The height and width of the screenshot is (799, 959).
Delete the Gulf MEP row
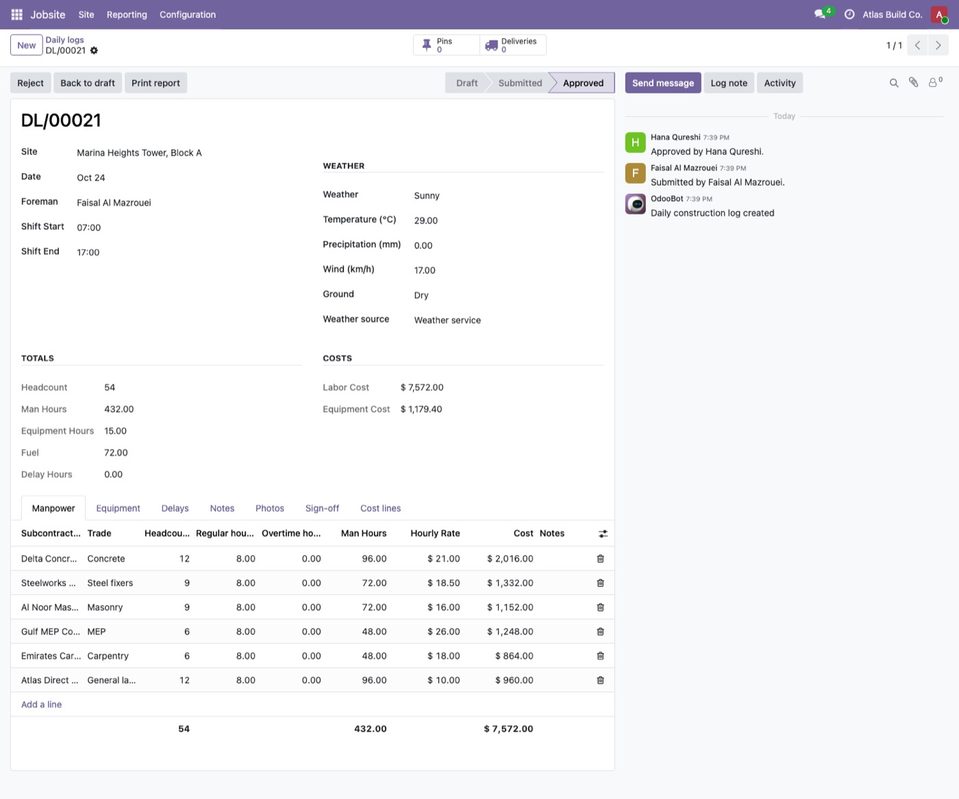(x=600, y=631)
